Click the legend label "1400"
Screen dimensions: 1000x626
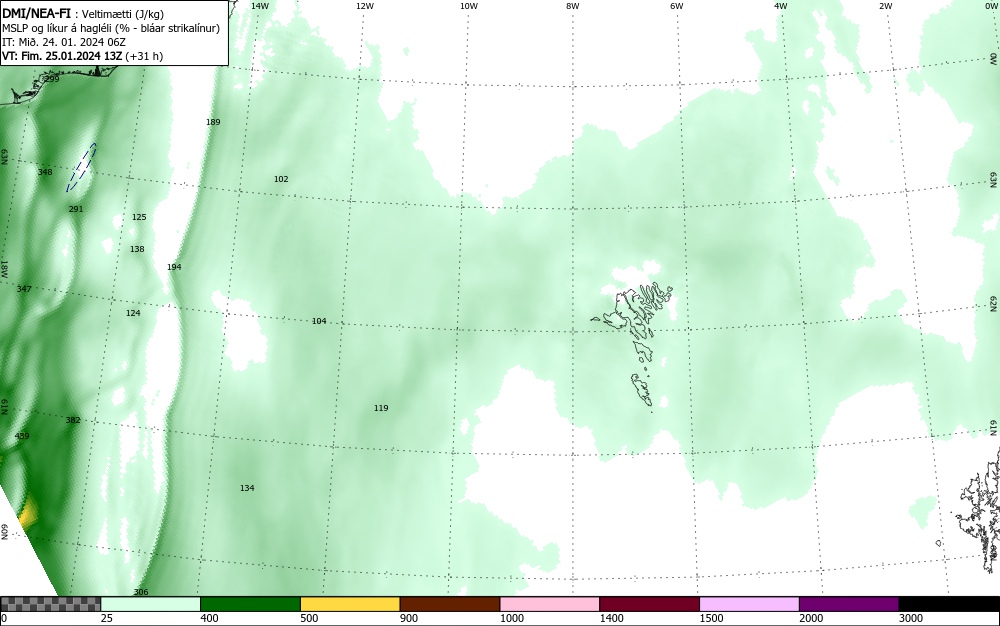pos(611,618)
